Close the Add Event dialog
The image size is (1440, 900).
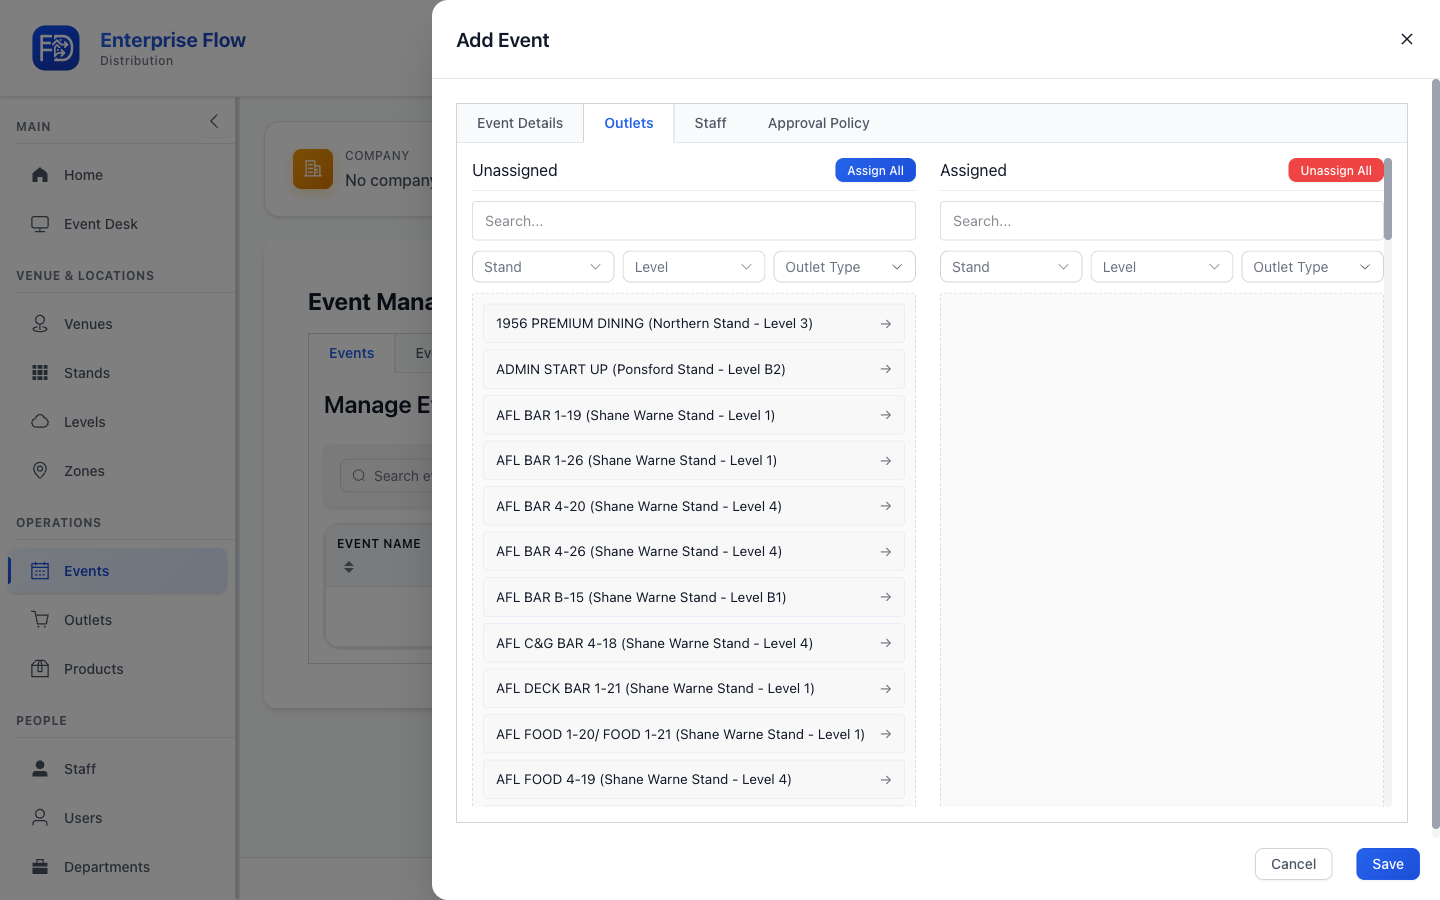[x=1407, y=39]
